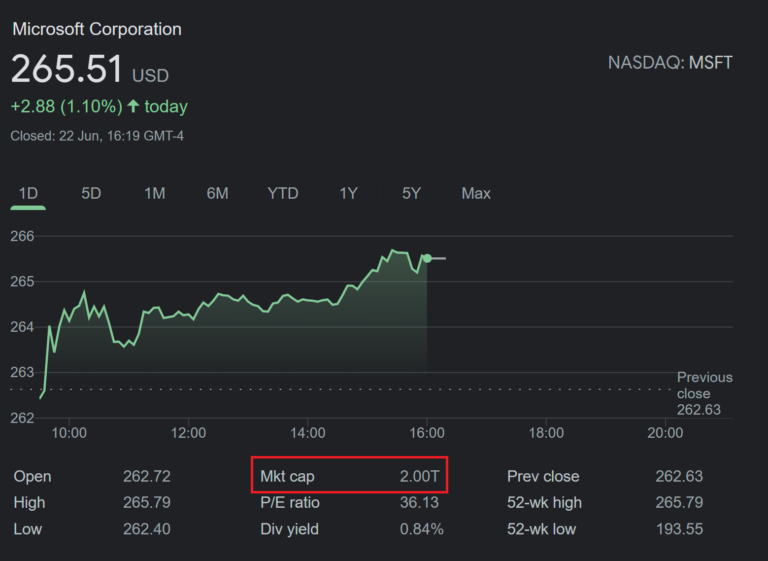The image size is (768, 561).
Task: Select the Max time range tab
Action: (476, 193)
